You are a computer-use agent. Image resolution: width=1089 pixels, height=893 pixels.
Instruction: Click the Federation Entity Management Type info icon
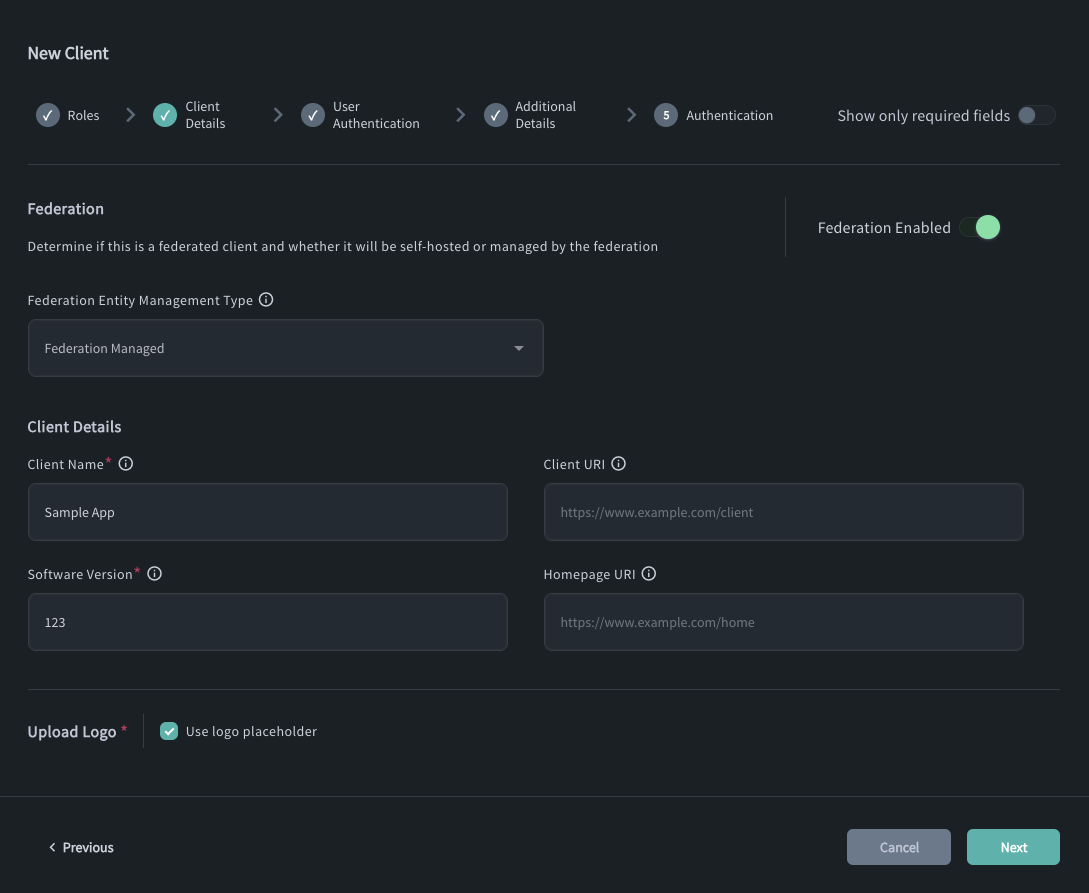(x=266, y=299)
